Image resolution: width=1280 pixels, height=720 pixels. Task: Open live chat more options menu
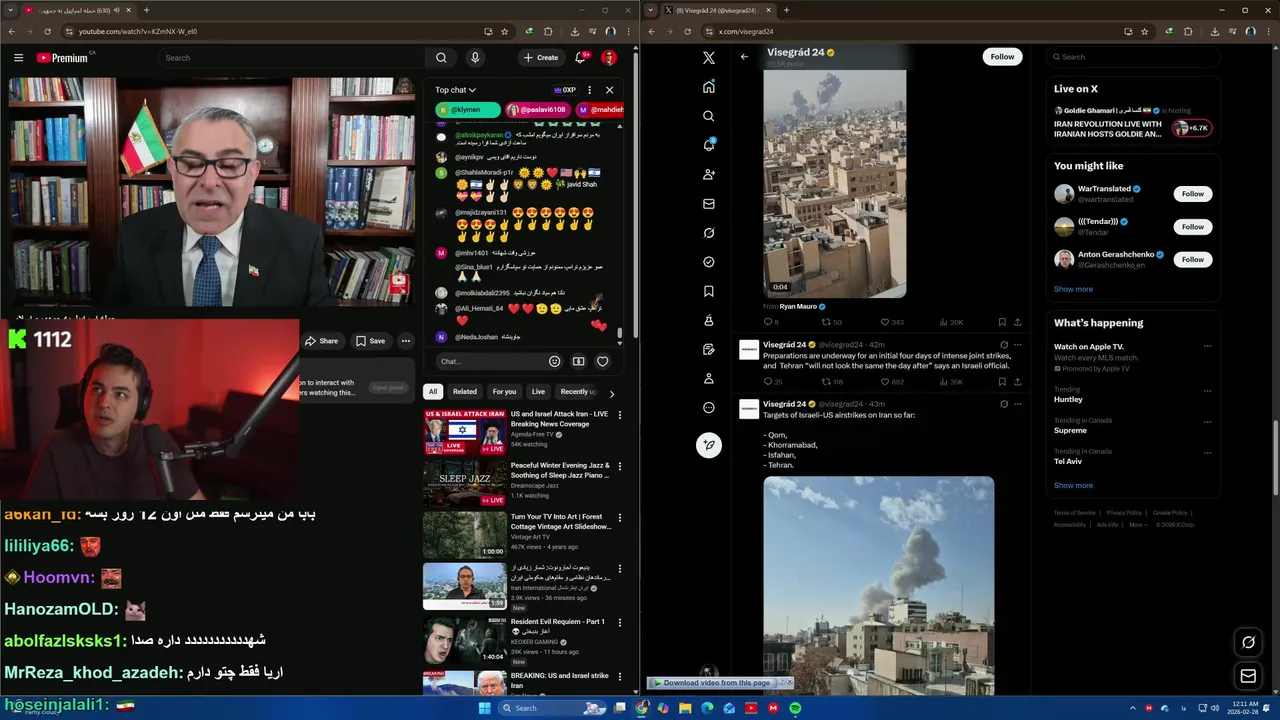pos(589,90)
